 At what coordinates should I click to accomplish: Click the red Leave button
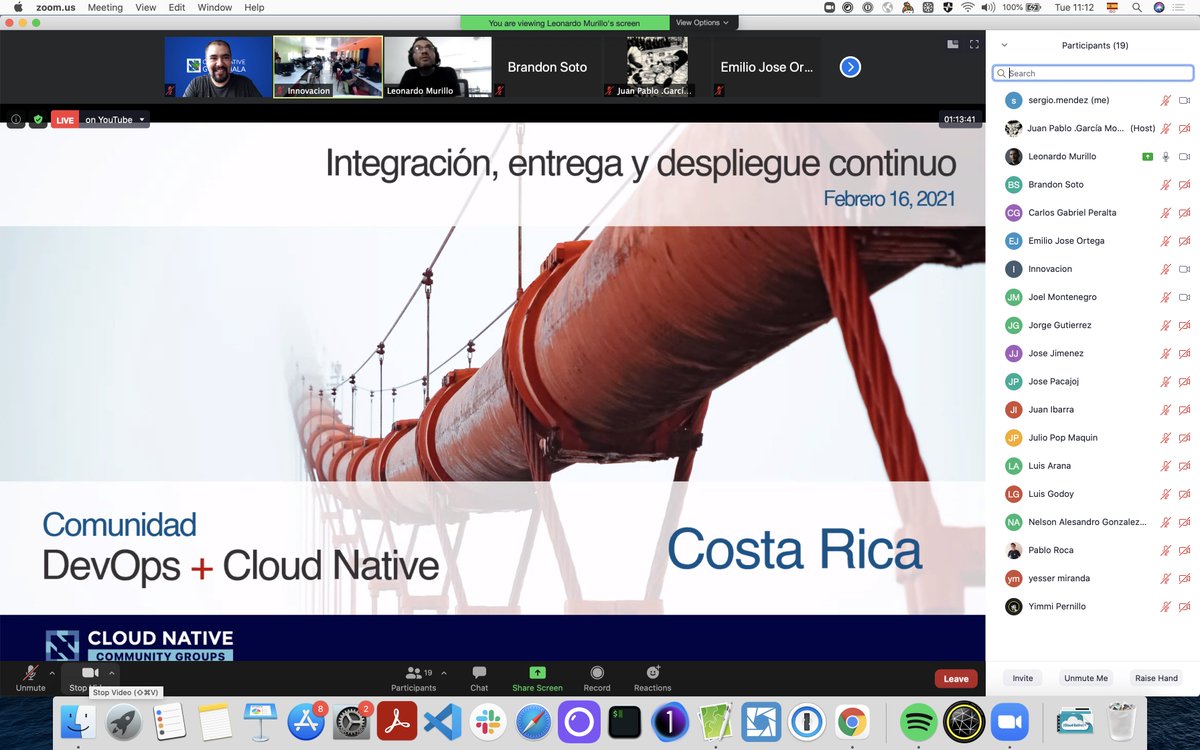click(956, 679)
